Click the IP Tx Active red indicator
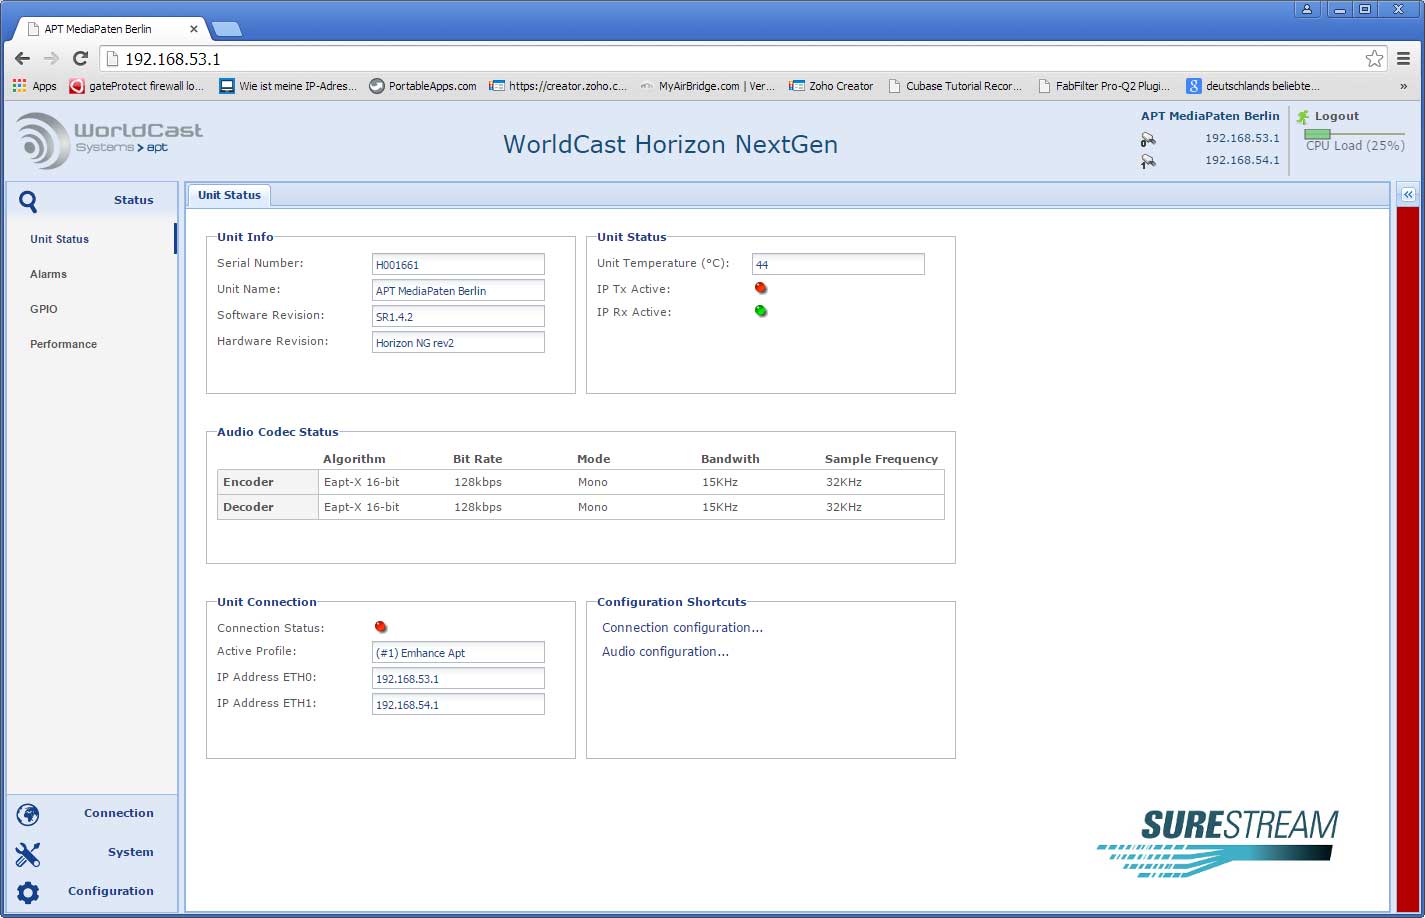 761,288
